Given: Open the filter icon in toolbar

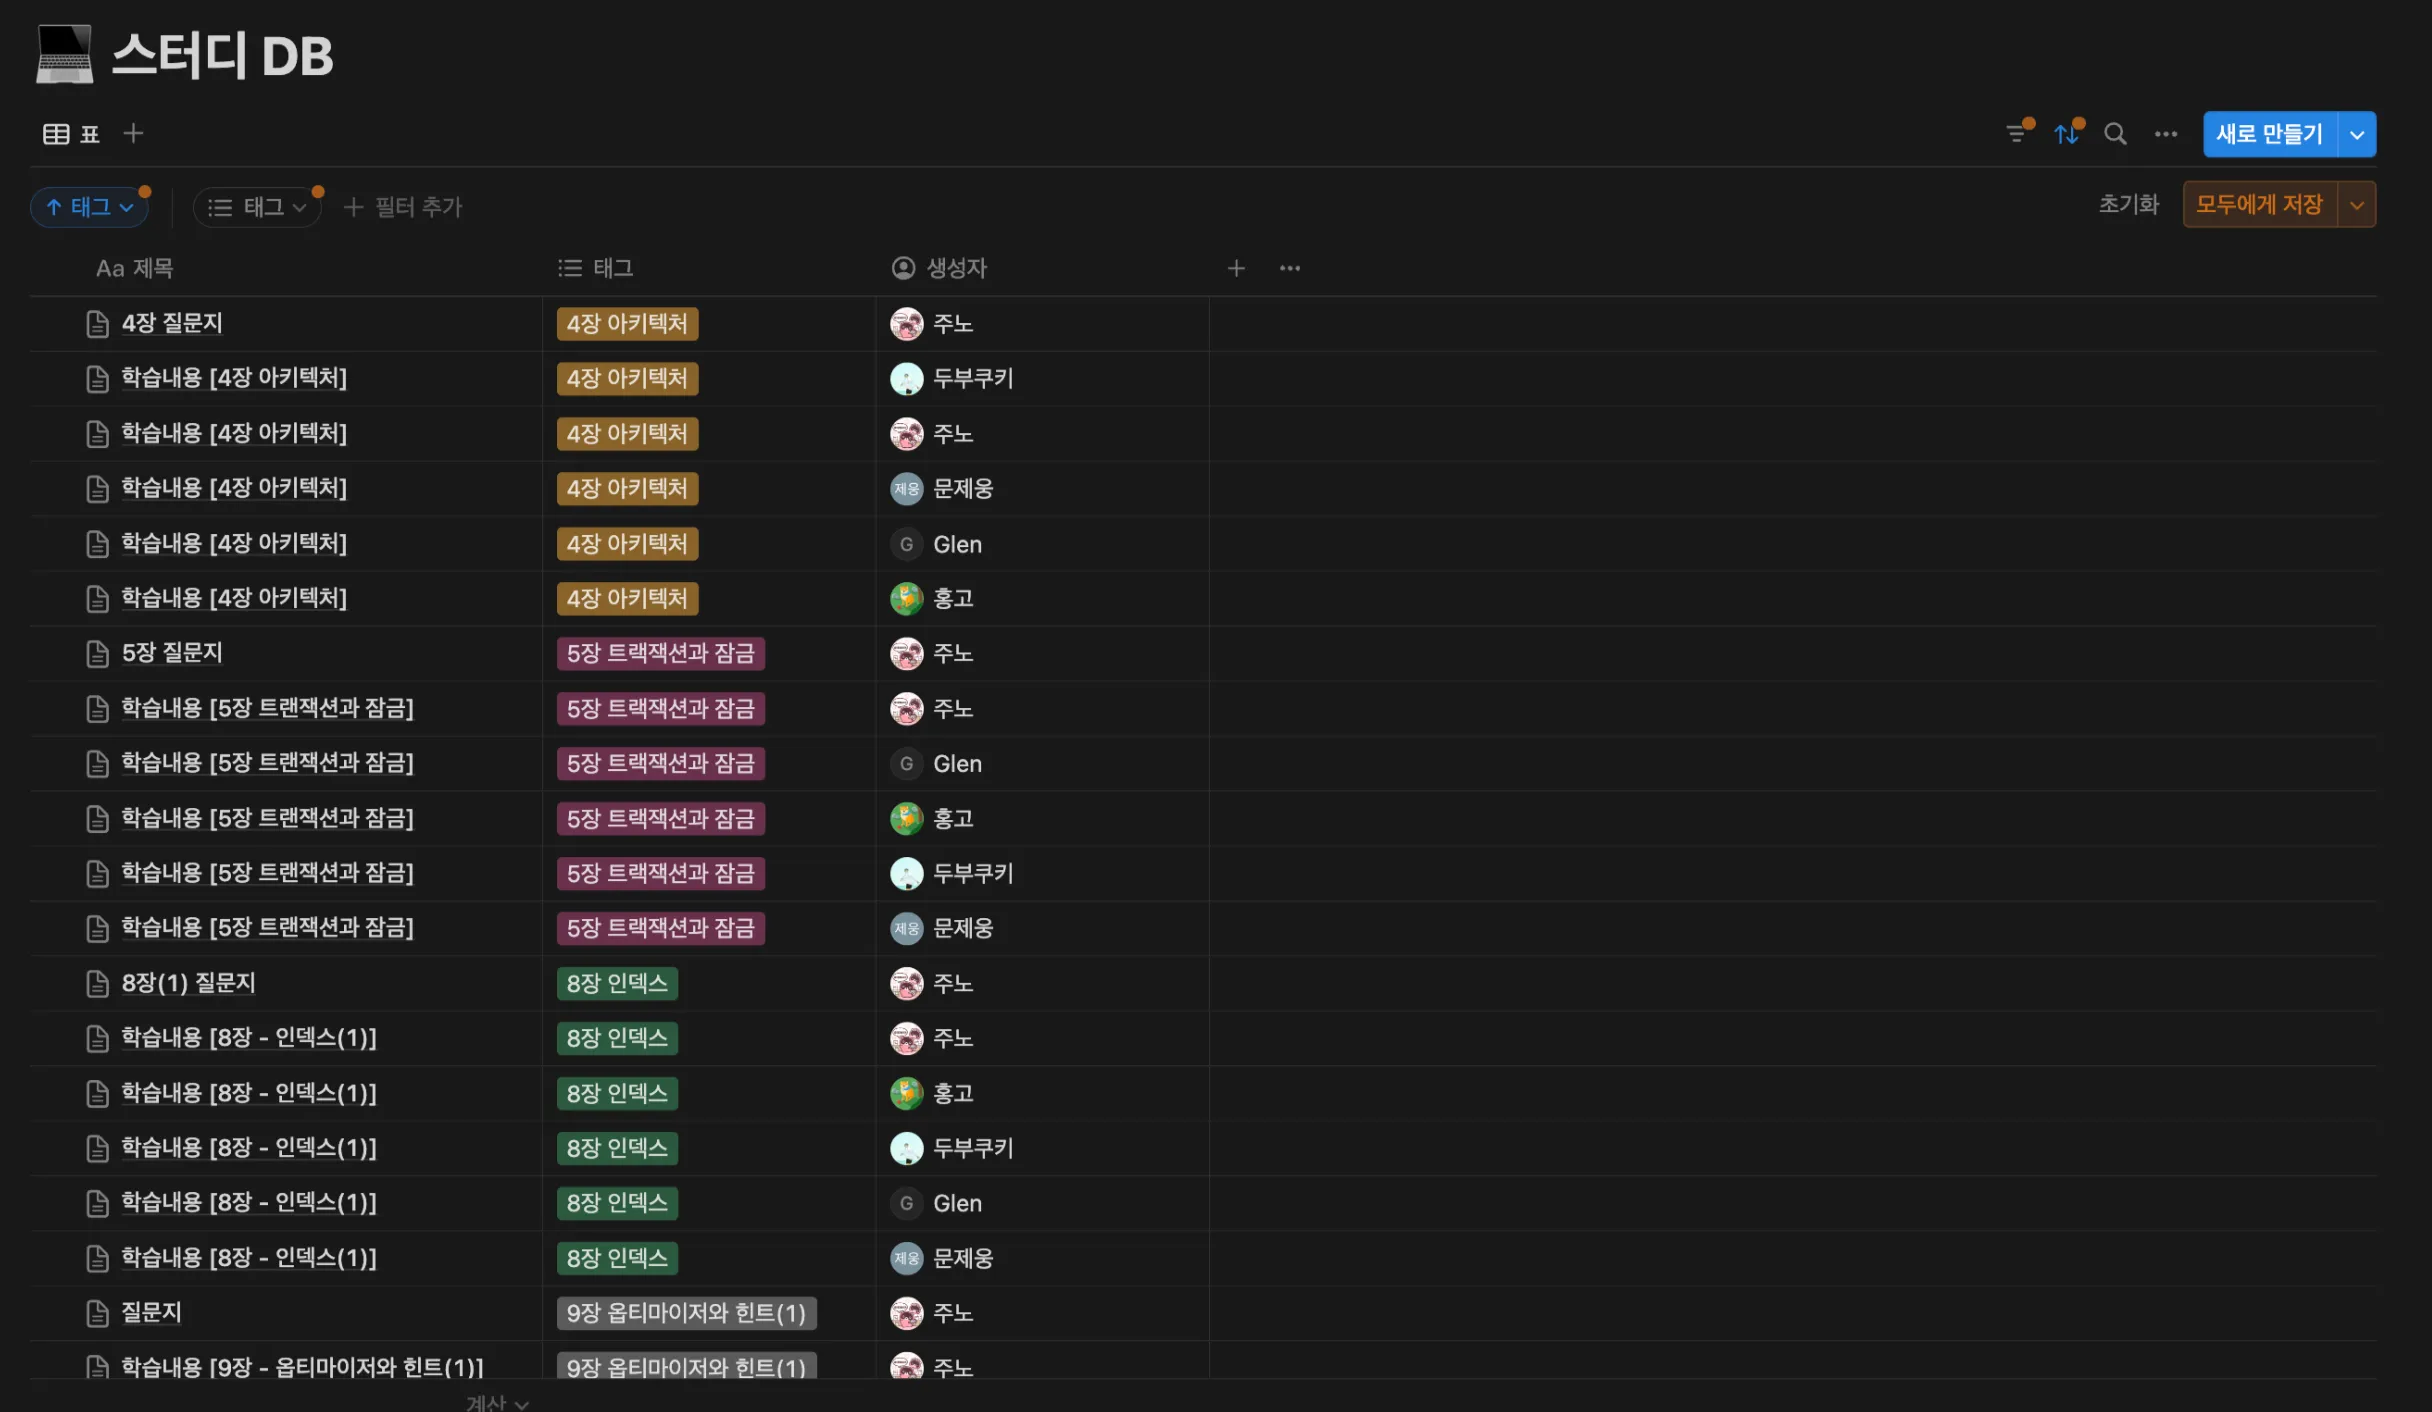Looking at the screenshot, I should point(2016,134).
